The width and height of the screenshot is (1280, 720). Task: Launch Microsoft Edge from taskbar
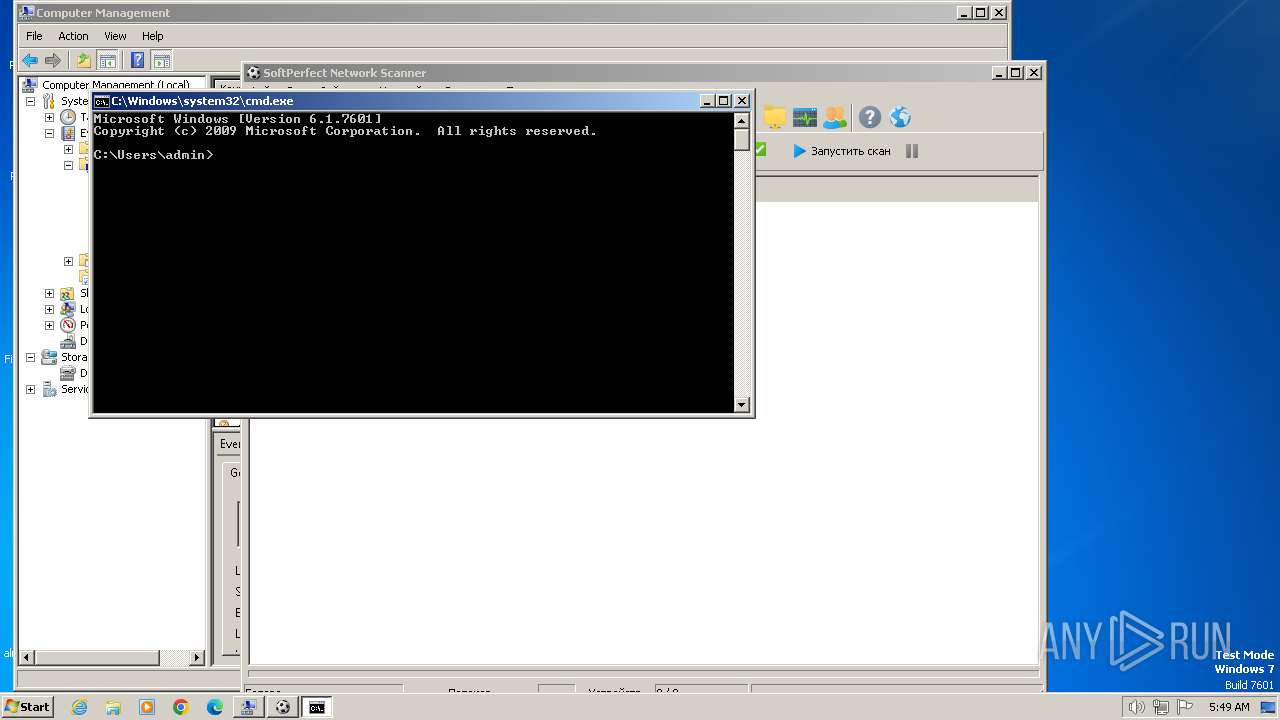215,707
